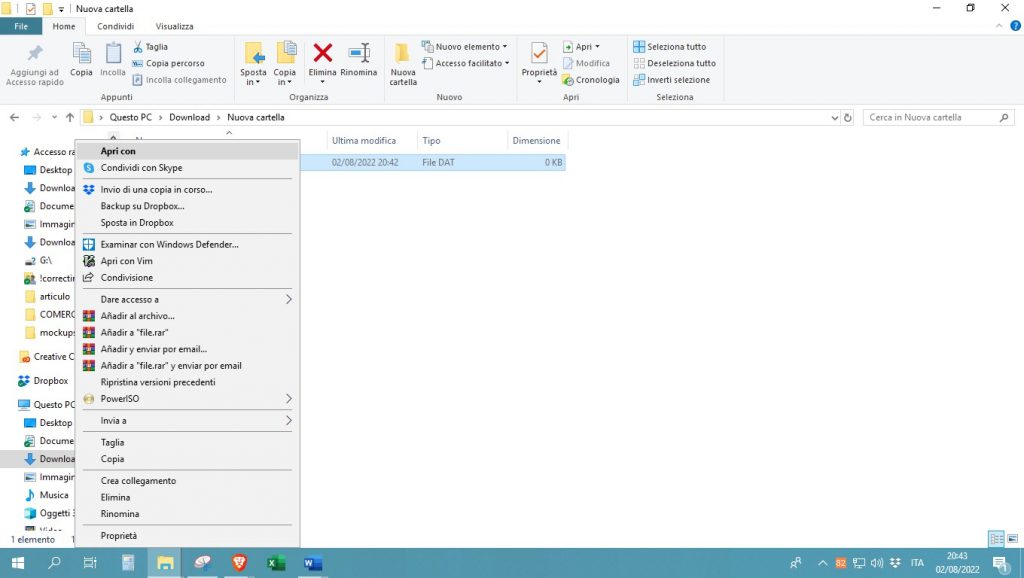1024x578 pixels.
Task: Switch to the Visualizza ribbon tab
Action: (174, 26)
